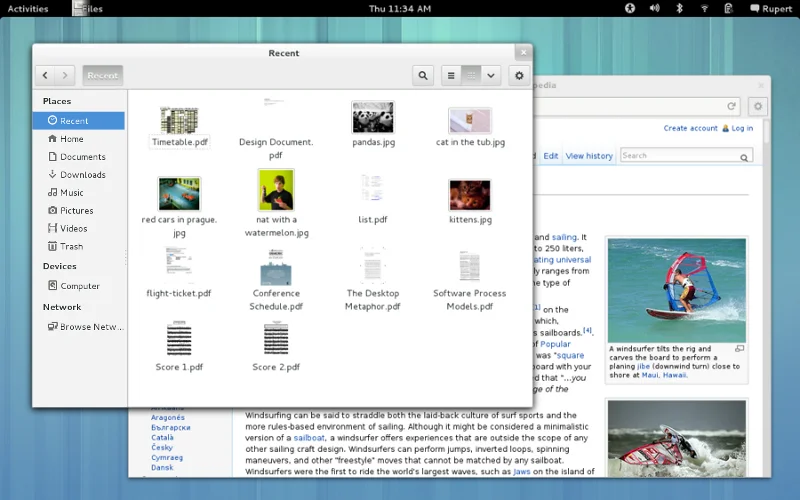The height and width of the screenshot is (500, 800).
Task: Click the search magnifier in Files toolbar
Action: point(423,75)
